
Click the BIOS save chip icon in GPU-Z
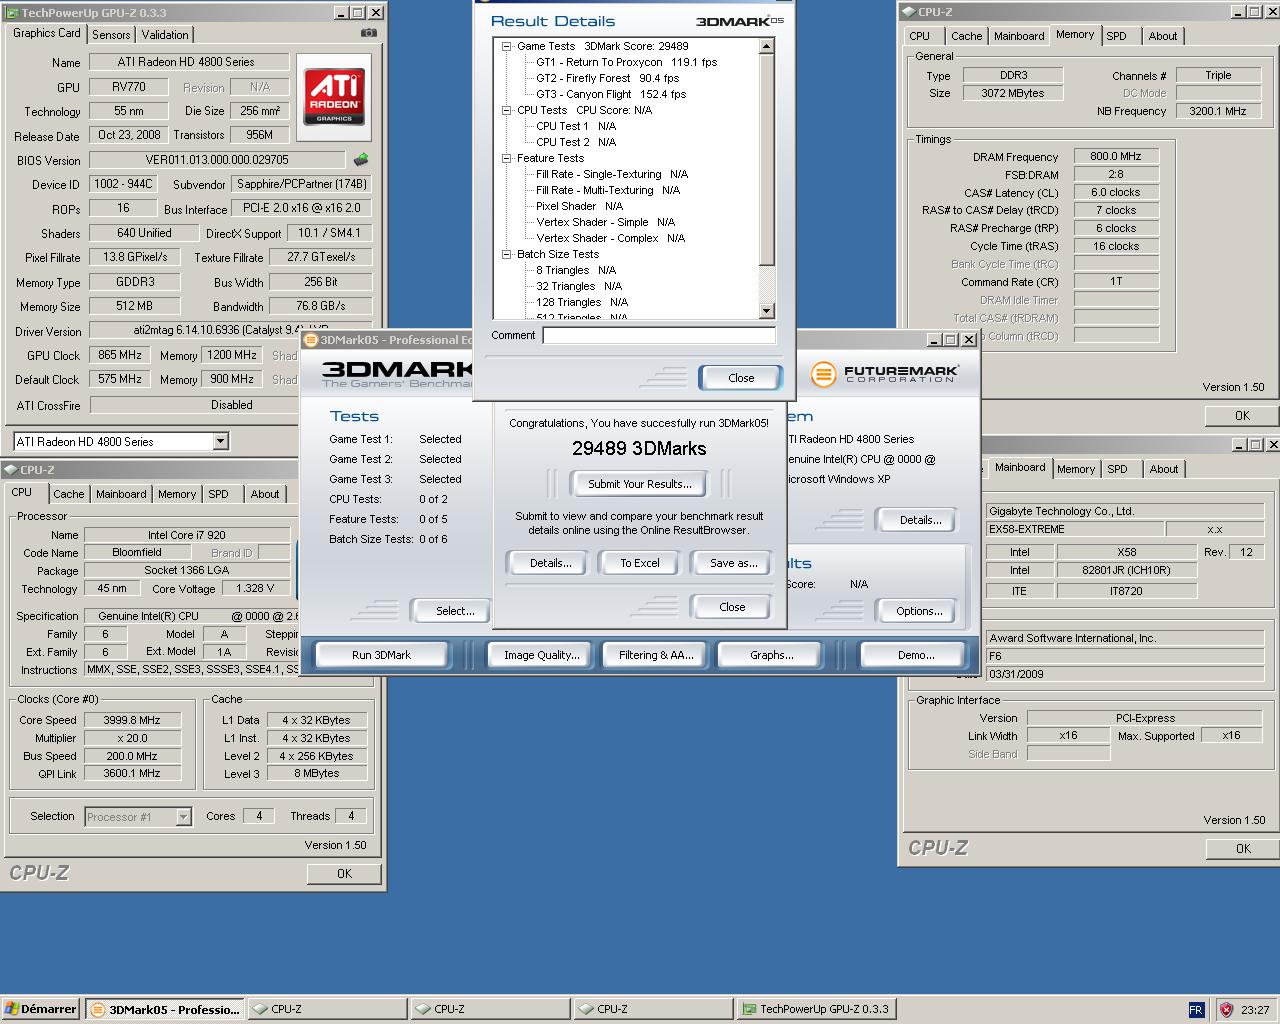coord(361,160)
